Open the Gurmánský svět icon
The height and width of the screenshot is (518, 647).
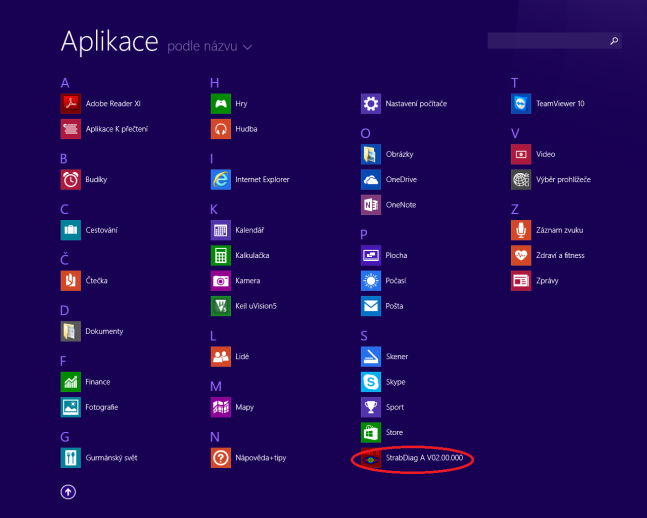71,458
